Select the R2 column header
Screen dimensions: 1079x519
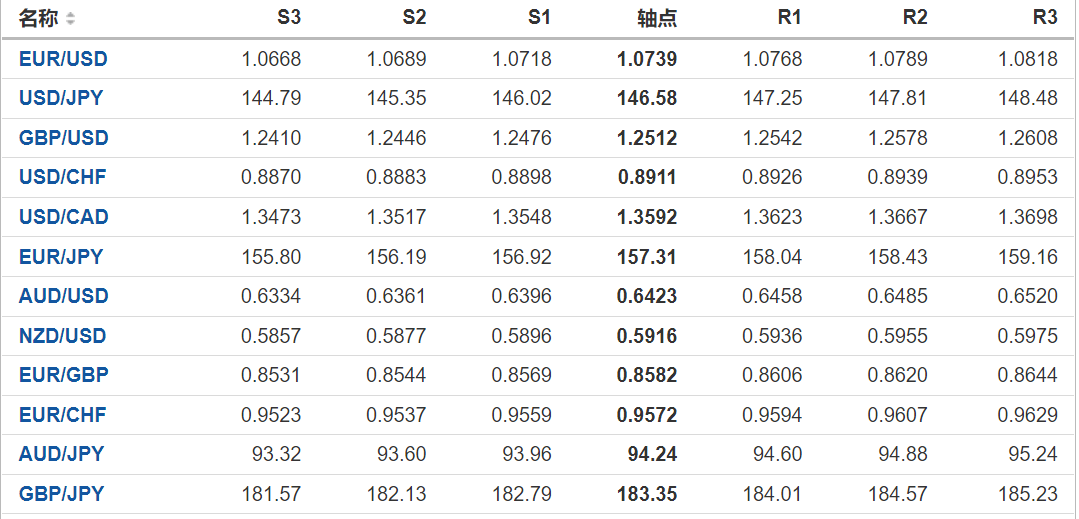coord(914,18)
